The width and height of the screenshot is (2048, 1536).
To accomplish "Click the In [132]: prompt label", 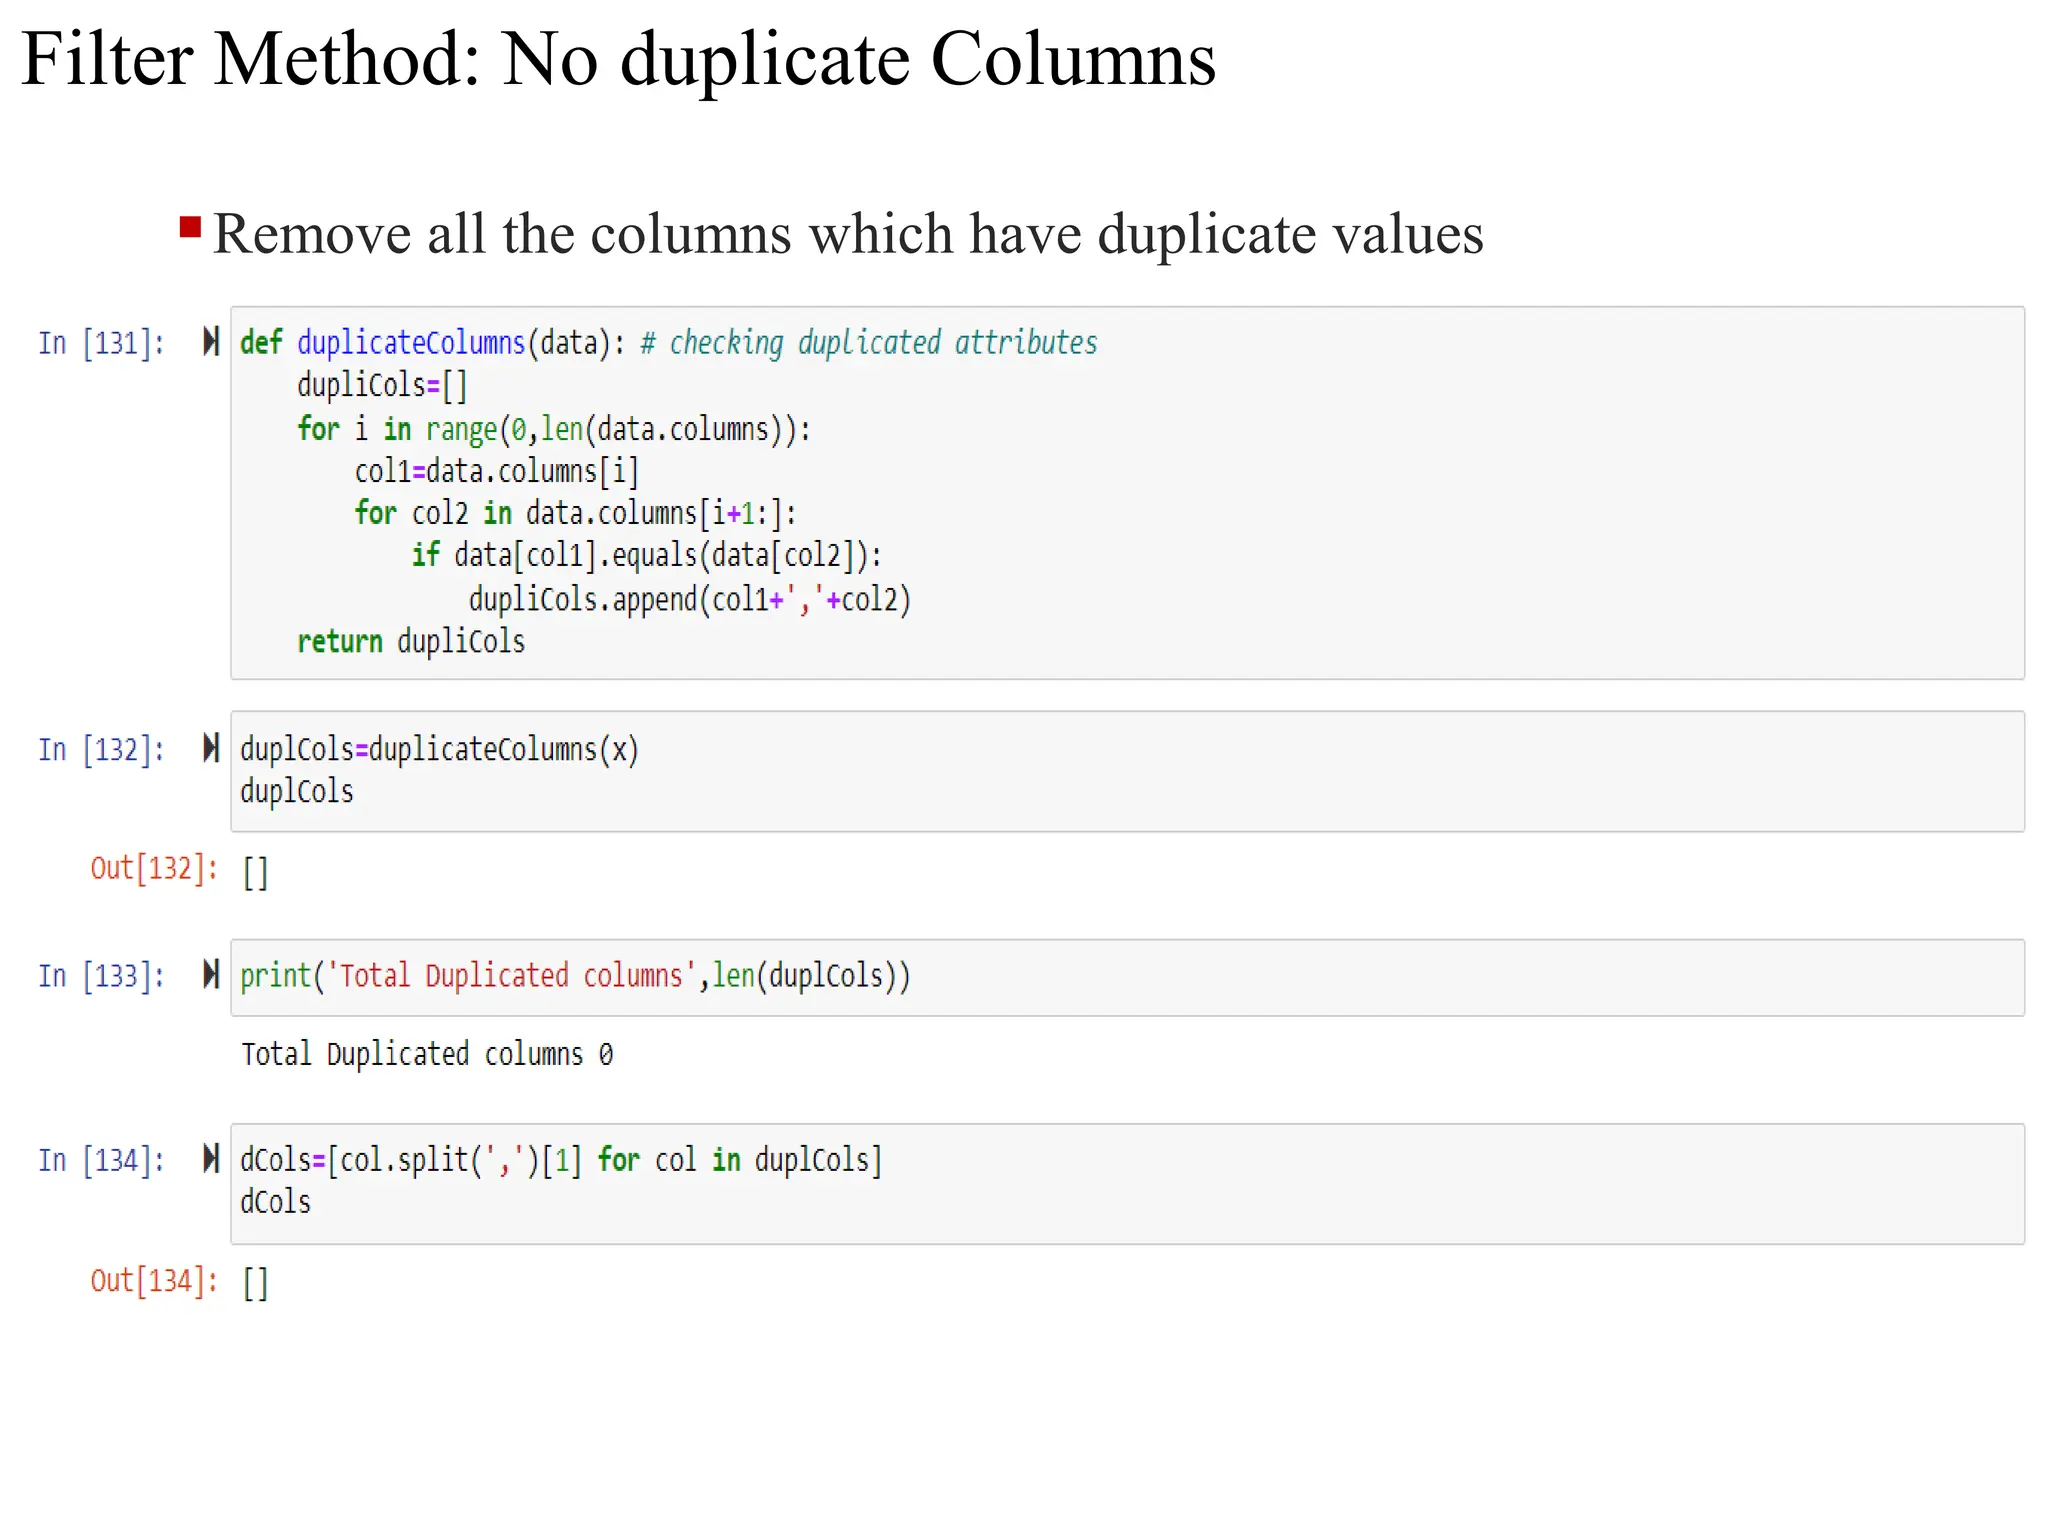I will tap(101, 749).
